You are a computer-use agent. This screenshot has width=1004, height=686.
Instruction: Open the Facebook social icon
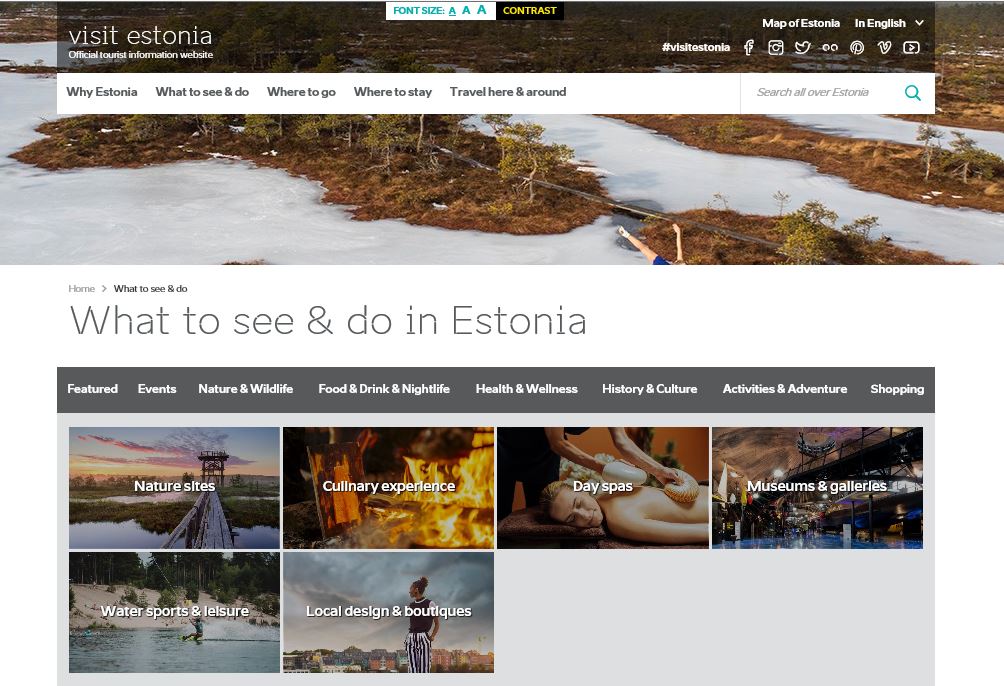(749, 47)
